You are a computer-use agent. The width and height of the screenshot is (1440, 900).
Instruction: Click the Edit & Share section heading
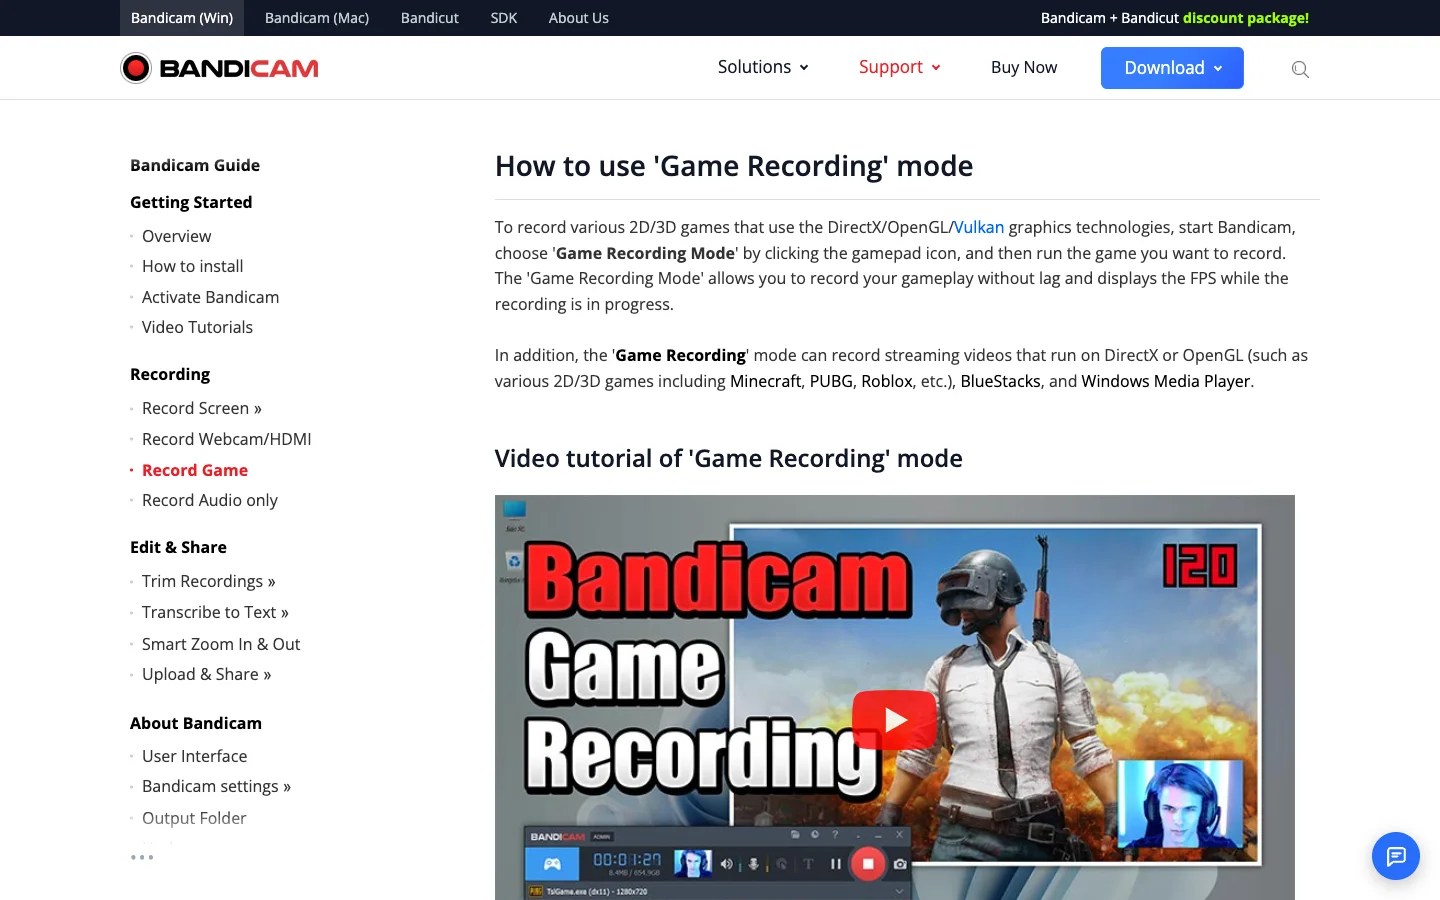click(178, 547)
